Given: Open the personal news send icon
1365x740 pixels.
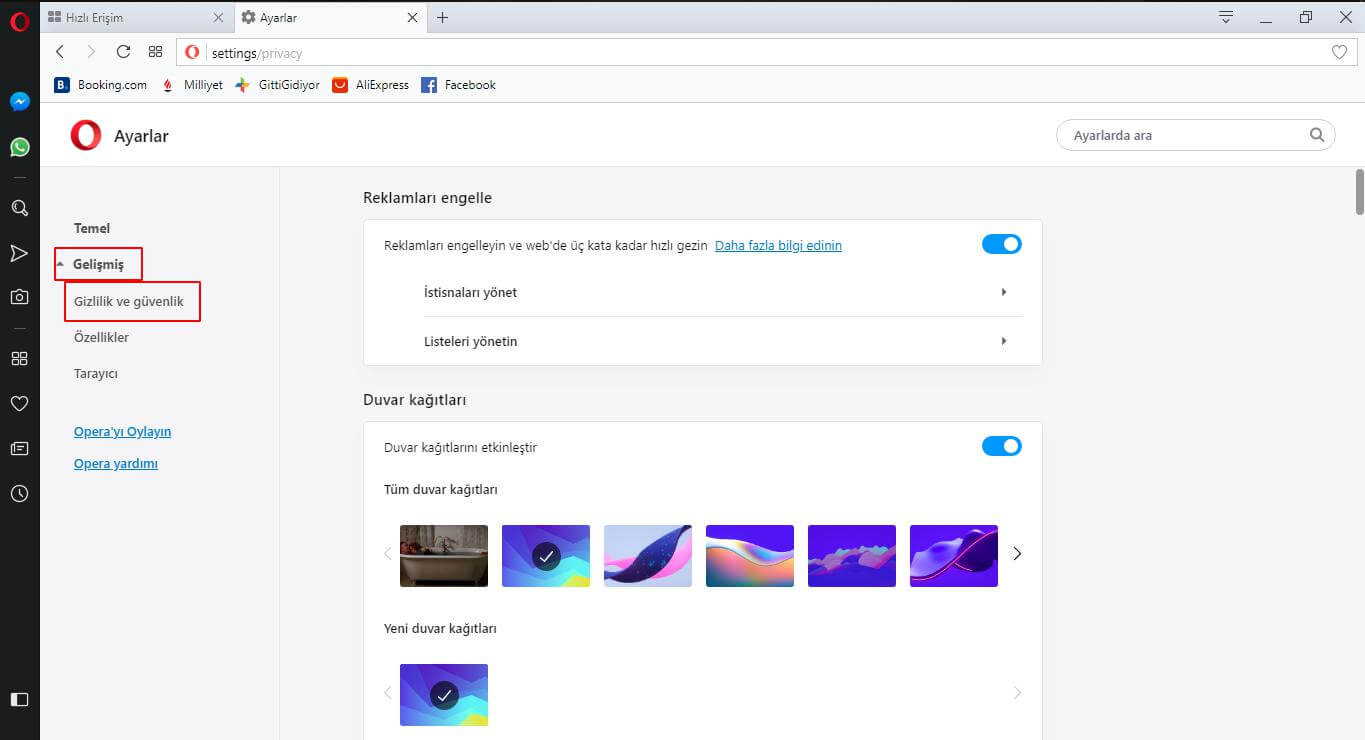Looking at the screenshot, I should coord(19,253).
